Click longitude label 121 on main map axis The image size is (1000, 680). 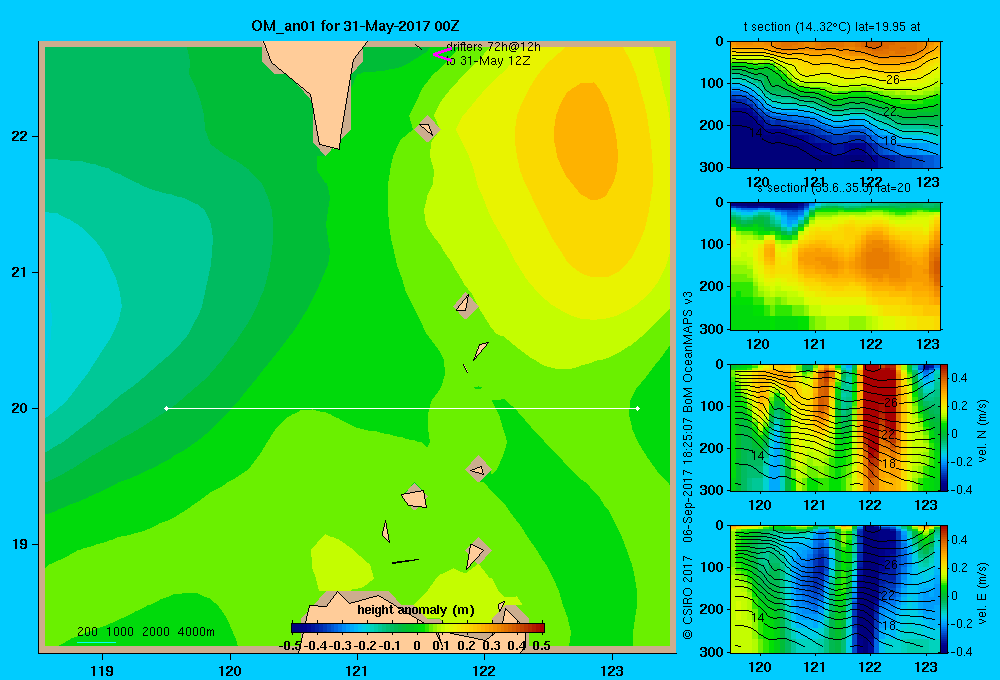pyautogui.click(x=357, y=671)
